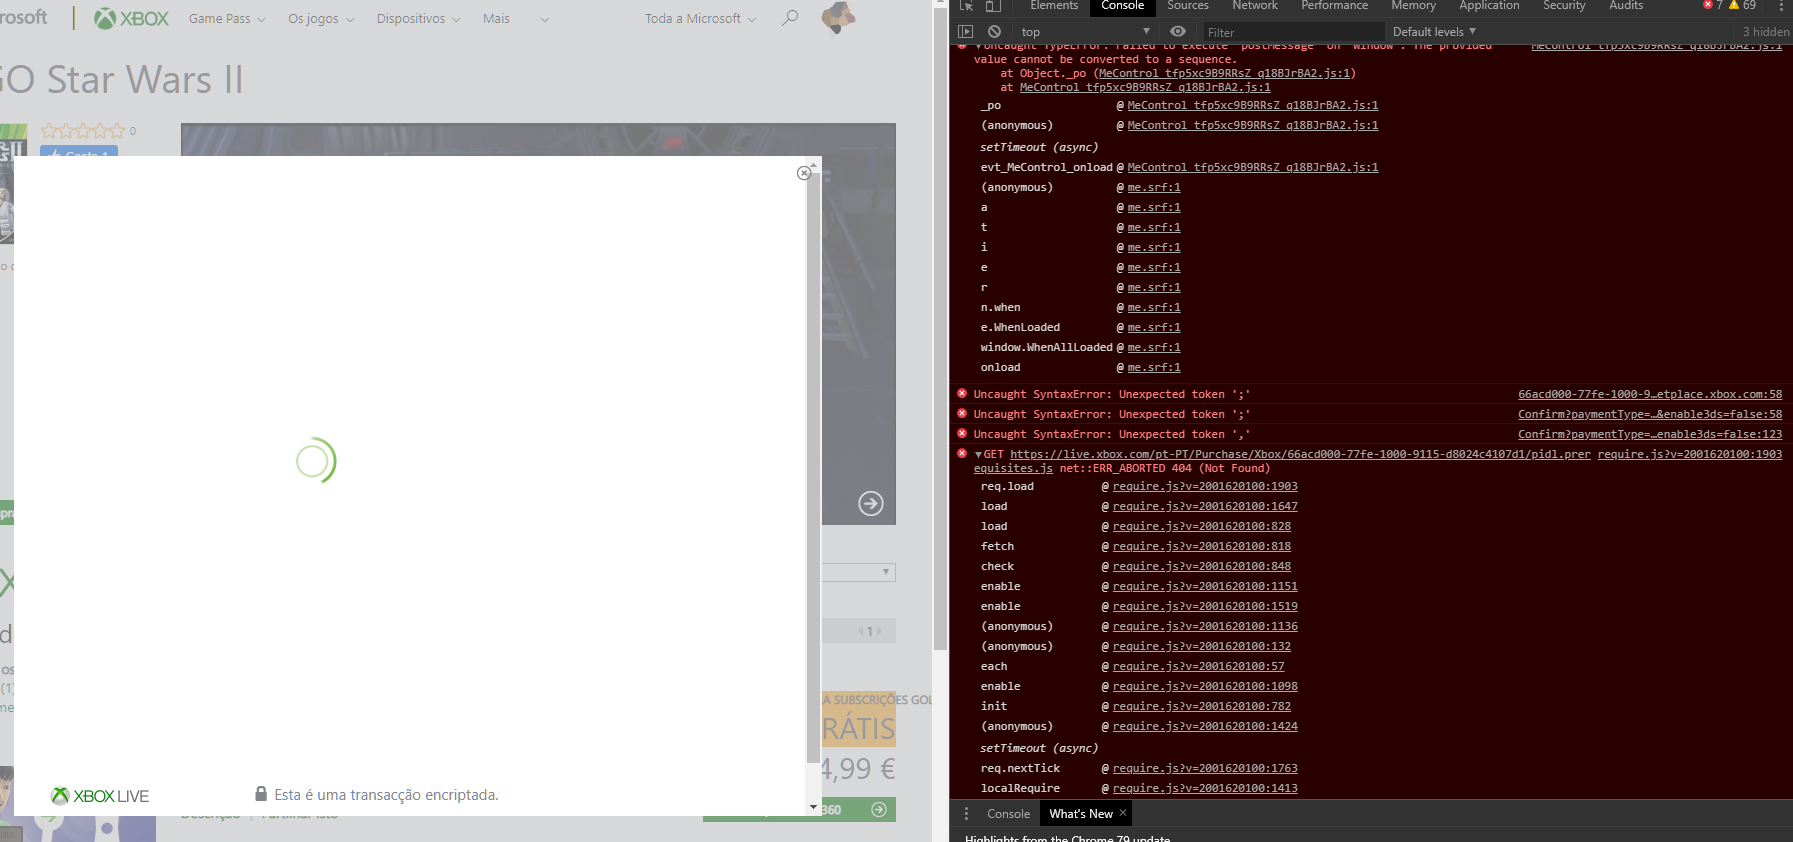Switch to the Elements tab
1793x842 pixels.
pos(1054,6)
